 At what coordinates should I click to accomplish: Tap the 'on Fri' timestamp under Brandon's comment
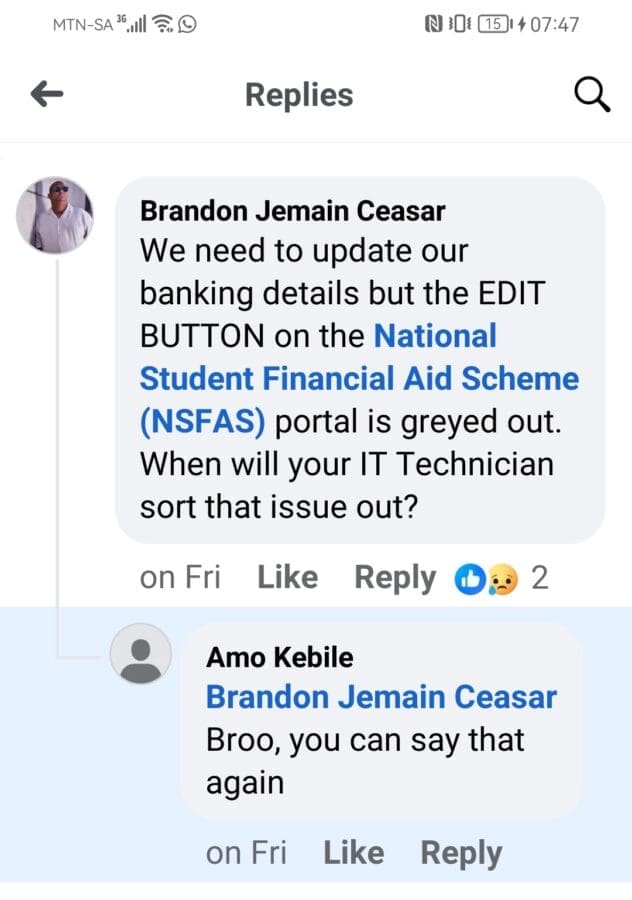tap(180, 577)
